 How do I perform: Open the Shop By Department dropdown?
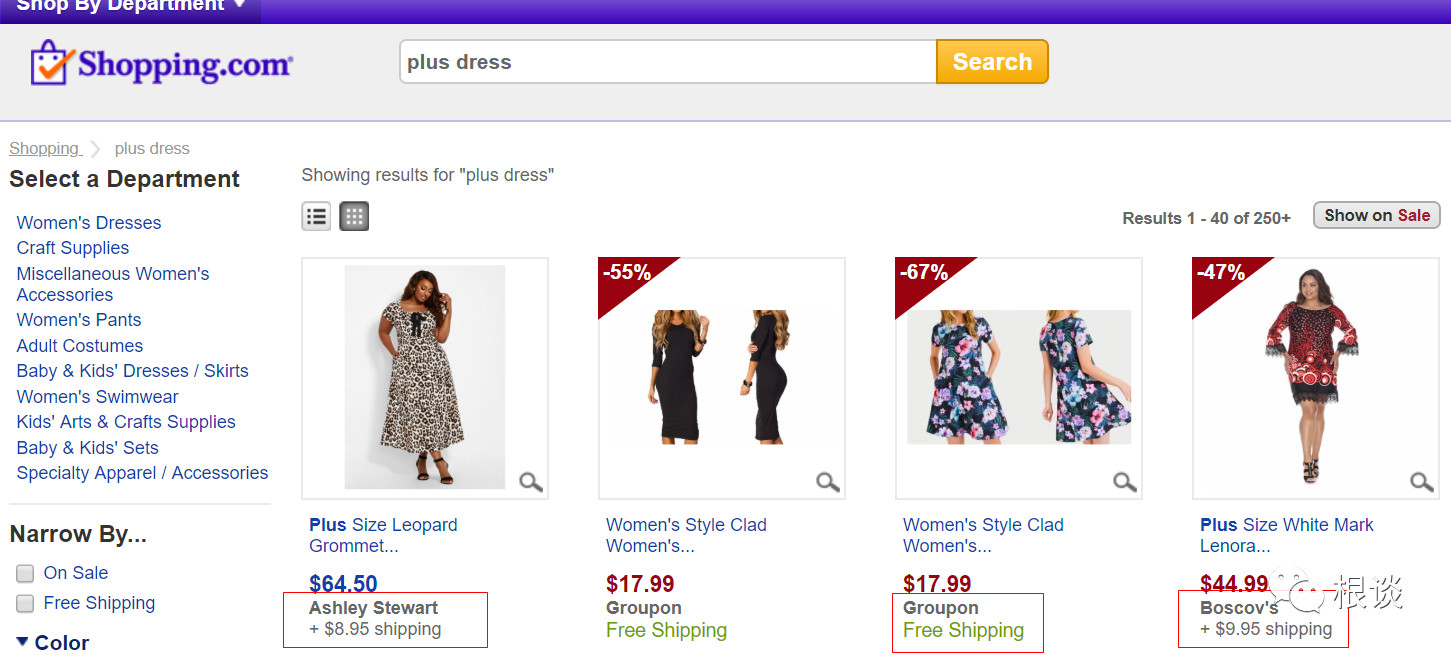coord(130,6)
